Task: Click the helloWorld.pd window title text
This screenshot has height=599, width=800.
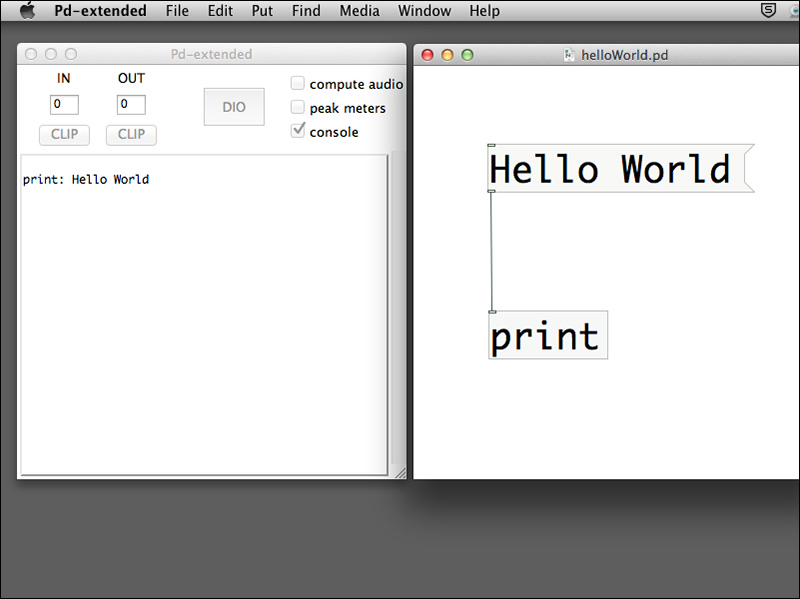Action: click(x=624, y=55)
